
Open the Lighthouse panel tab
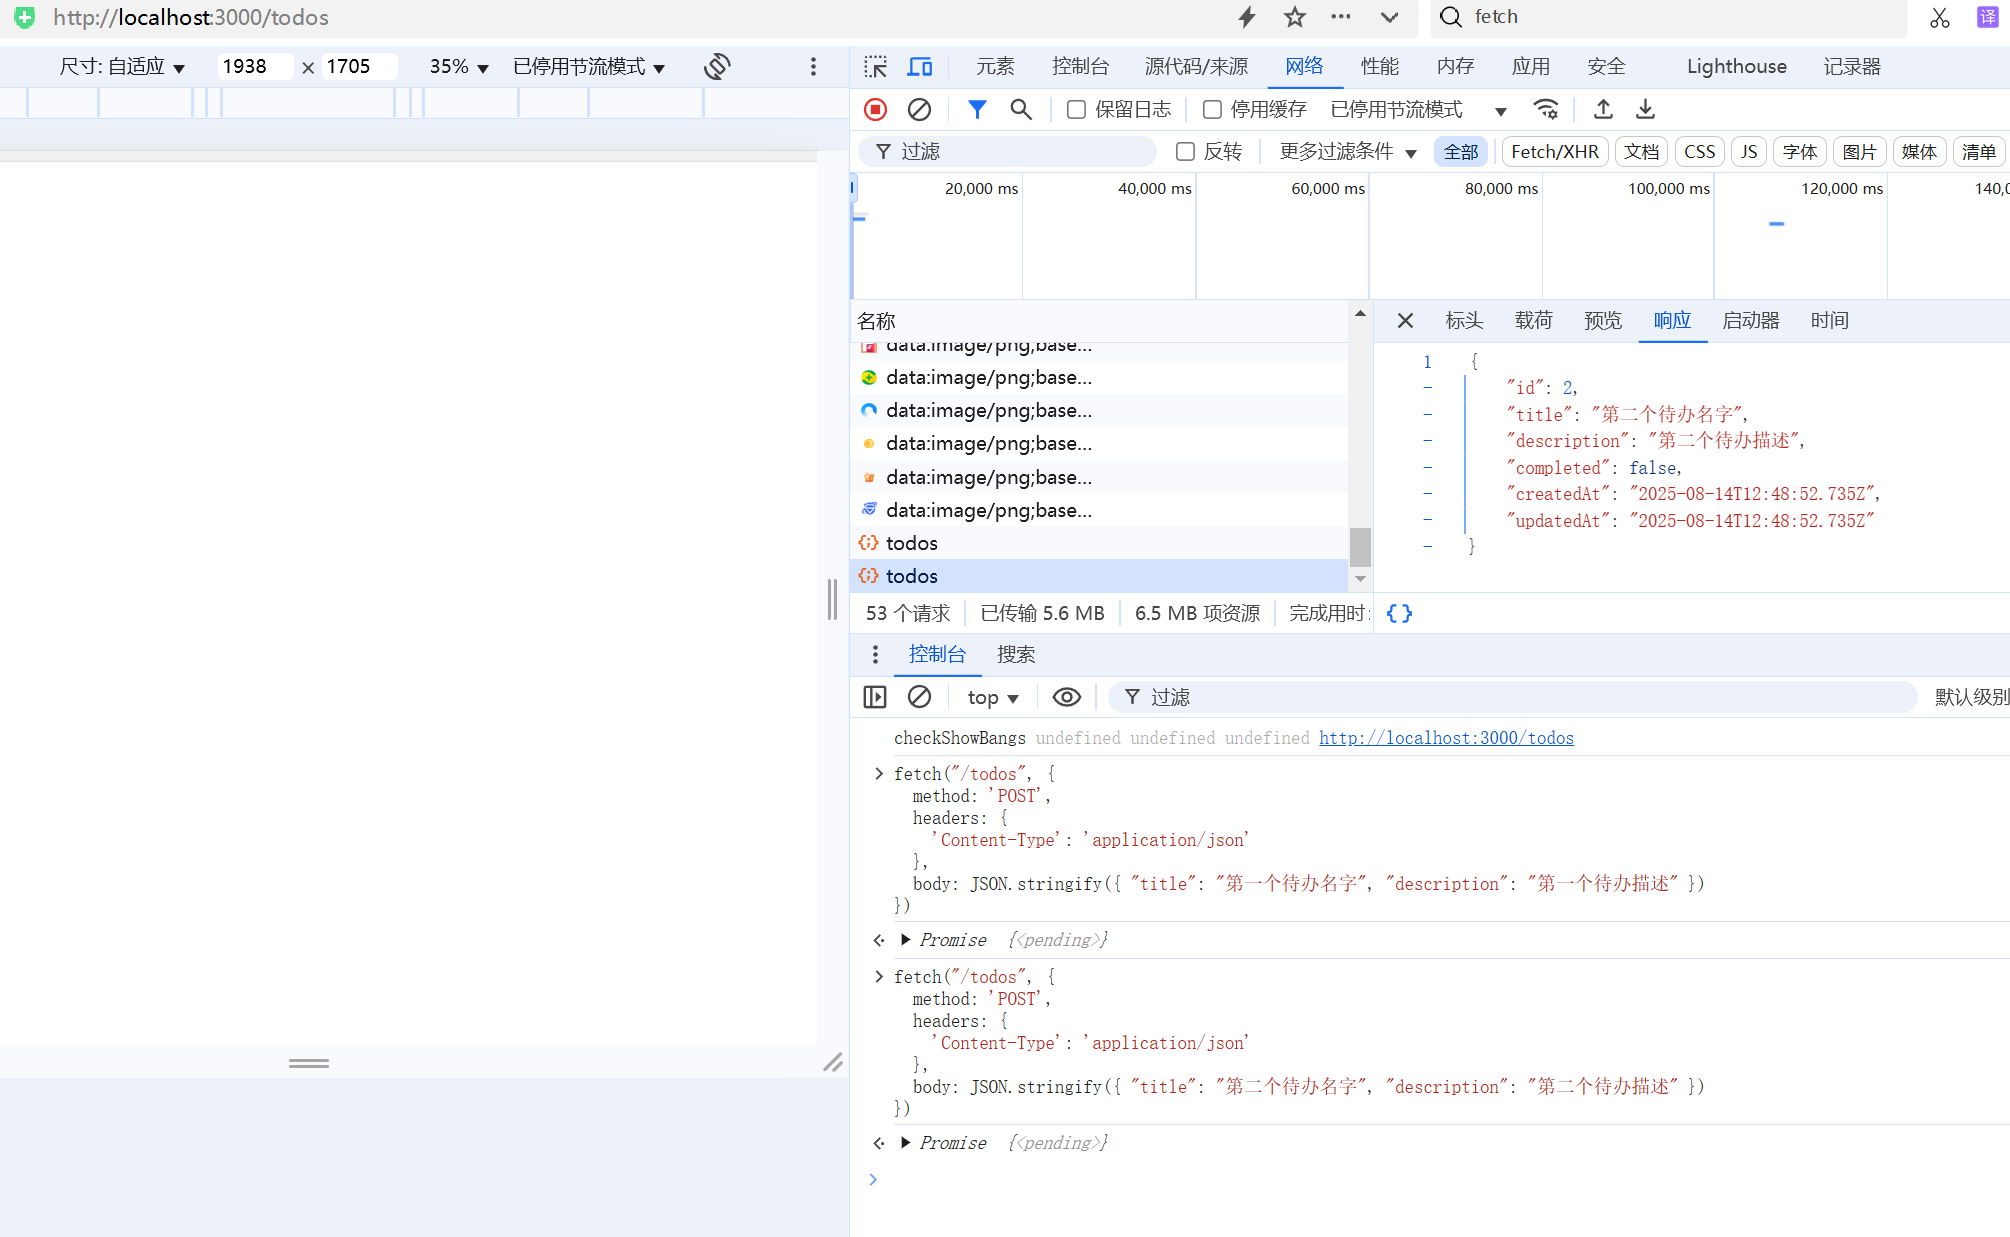click(1736, 67)
